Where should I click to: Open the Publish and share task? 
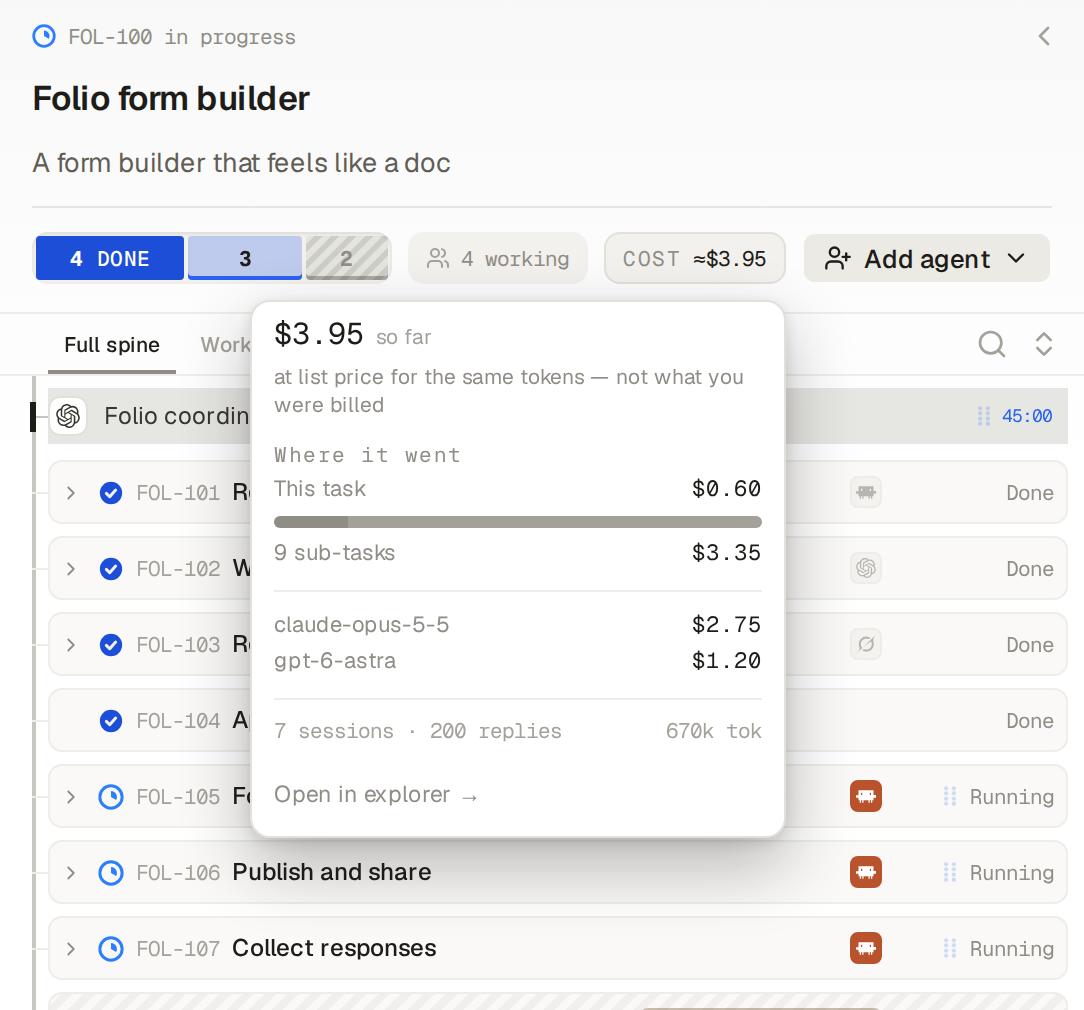click(332, 872)
